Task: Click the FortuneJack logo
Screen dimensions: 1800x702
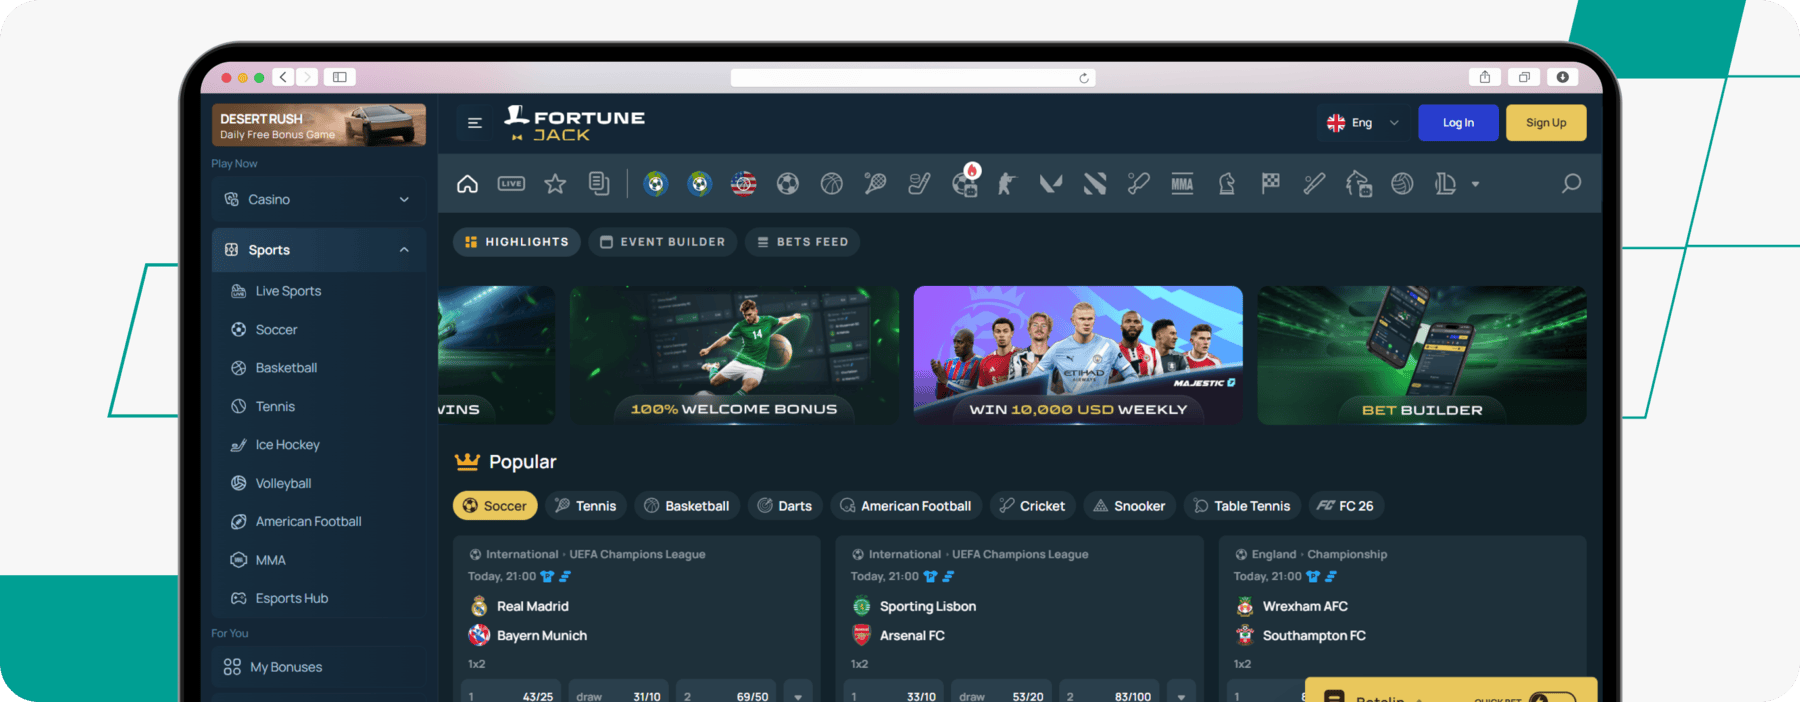Action: [x=575, y=124]
